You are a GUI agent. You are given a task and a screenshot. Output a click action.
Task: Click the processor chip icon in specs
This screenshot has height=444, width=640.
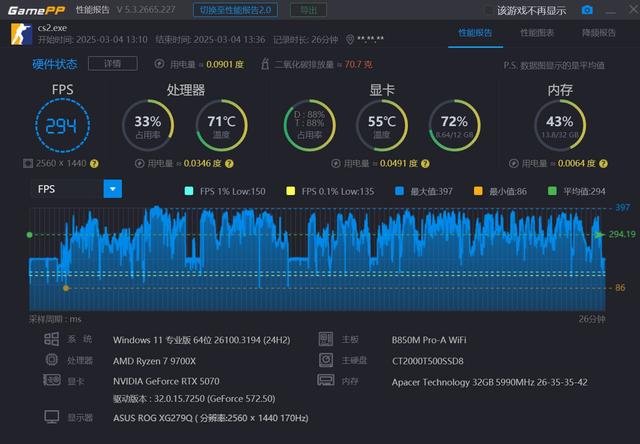click(x=52, y=360)
